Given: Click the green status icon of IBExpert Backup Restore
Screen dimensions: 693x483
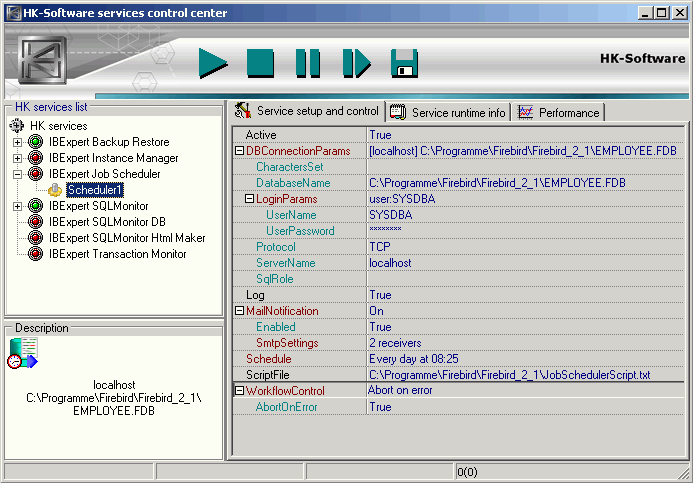Looking at the screenshot, I should click(x=35, y=142).
